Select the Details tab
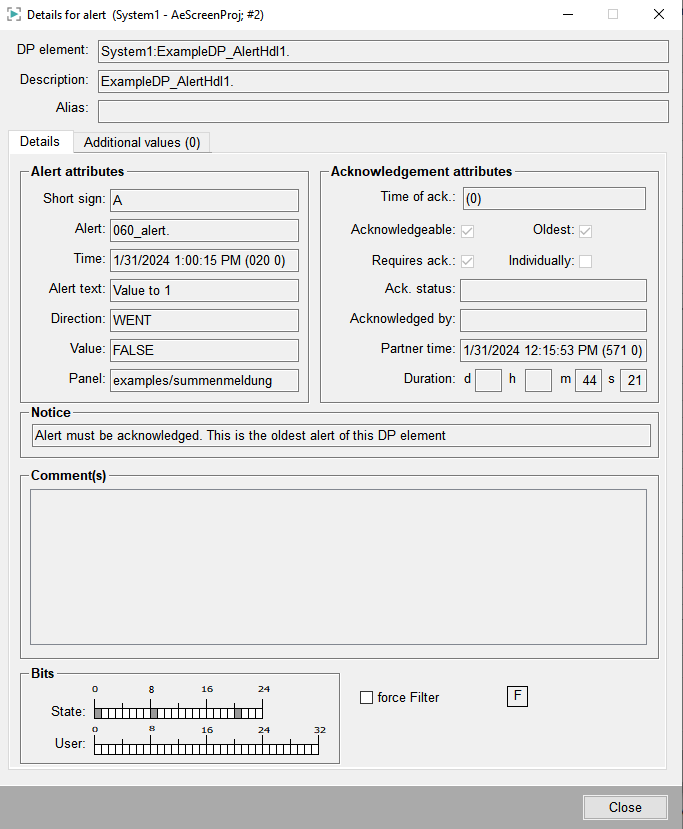Image resolution: width=683 pixels, height=829 pixels. 40,142
